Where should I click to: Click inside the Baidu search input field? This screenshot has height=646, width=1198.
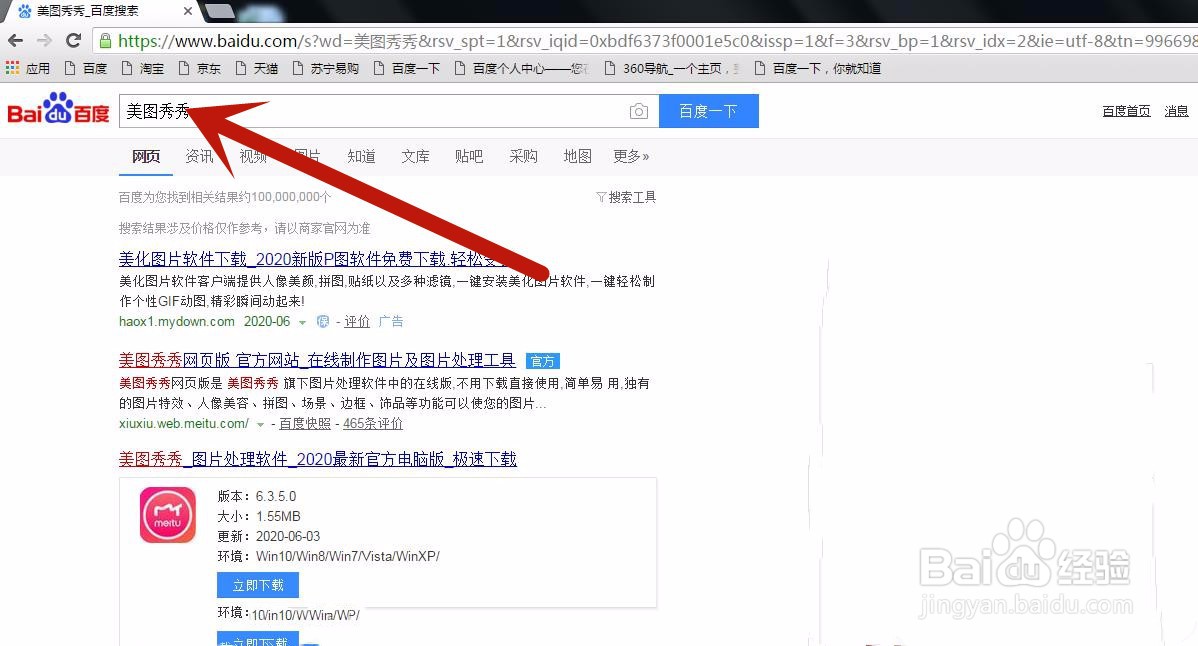pos(374,111)
